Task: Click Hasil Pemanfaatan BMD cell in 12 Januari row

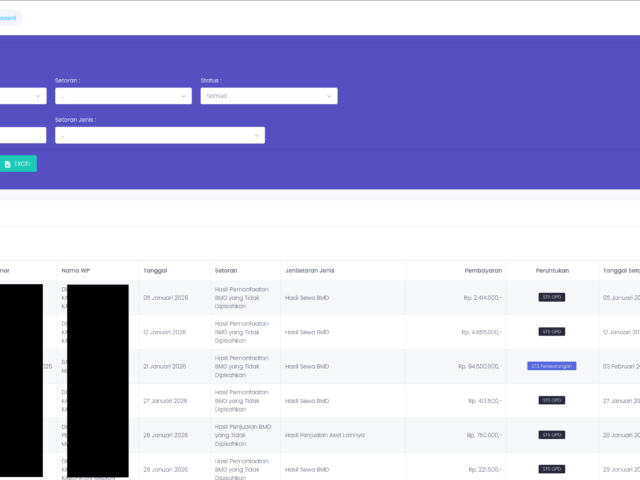Action: 242,332
